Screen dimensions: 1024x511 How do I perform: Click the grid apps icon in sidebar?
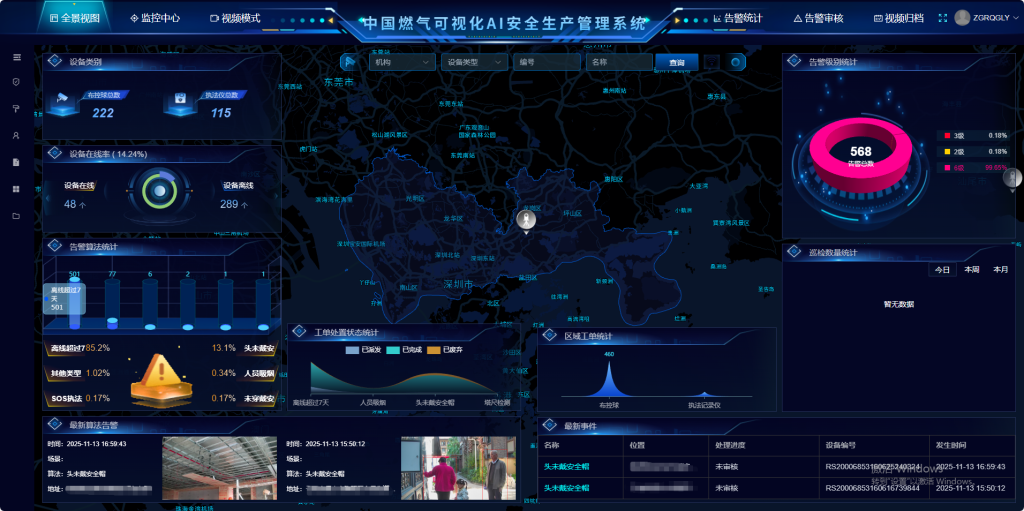pyautogui.click(x=16, y=188)
